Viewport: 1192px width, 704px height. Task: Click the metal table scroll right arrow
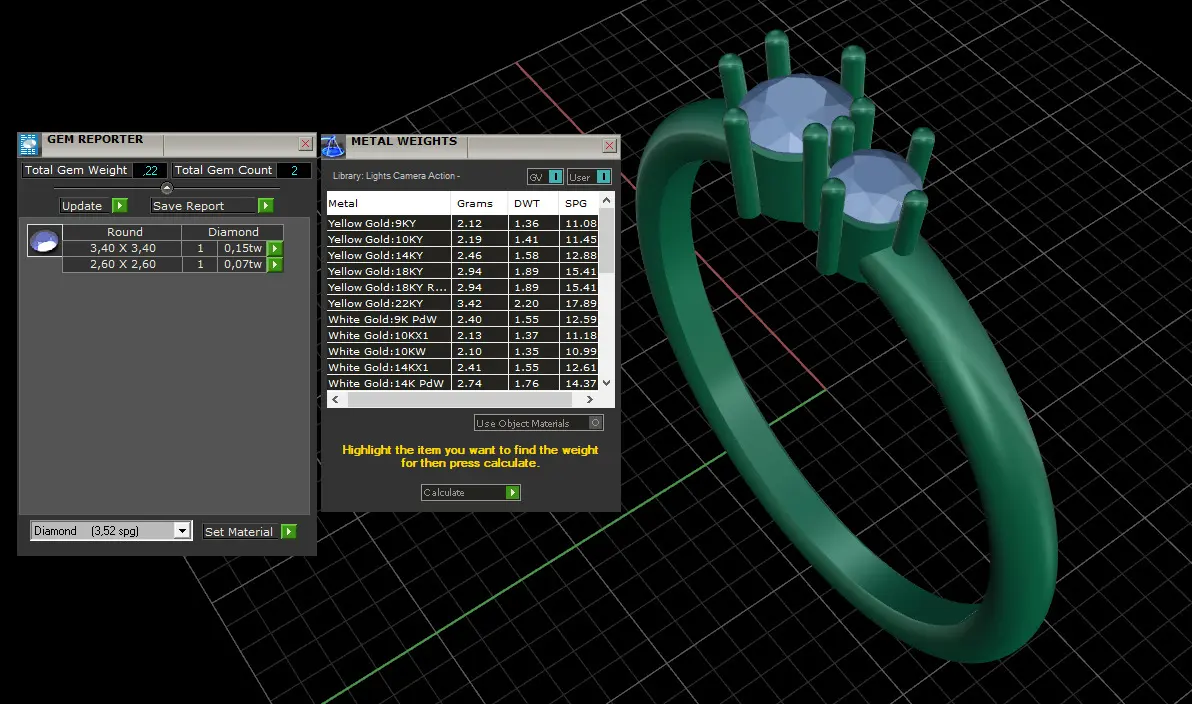(x=589, y=399)
